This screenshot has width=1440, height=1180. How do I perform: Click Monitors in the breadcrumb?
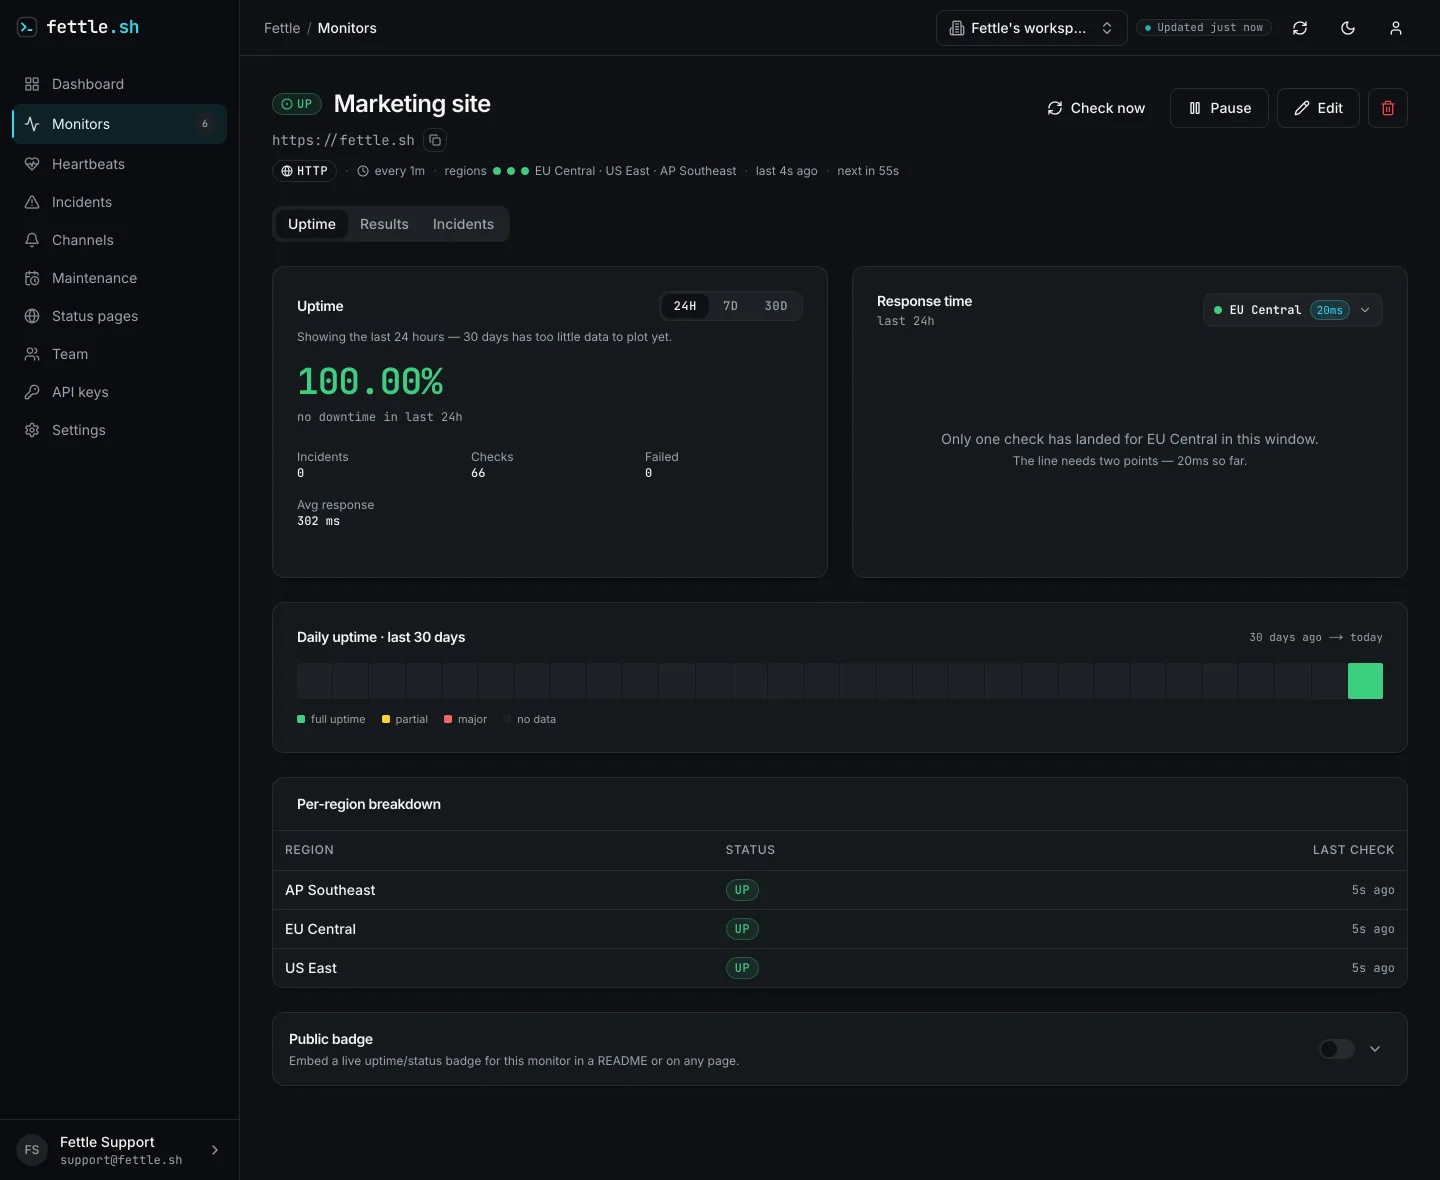(x=347, y=28)
